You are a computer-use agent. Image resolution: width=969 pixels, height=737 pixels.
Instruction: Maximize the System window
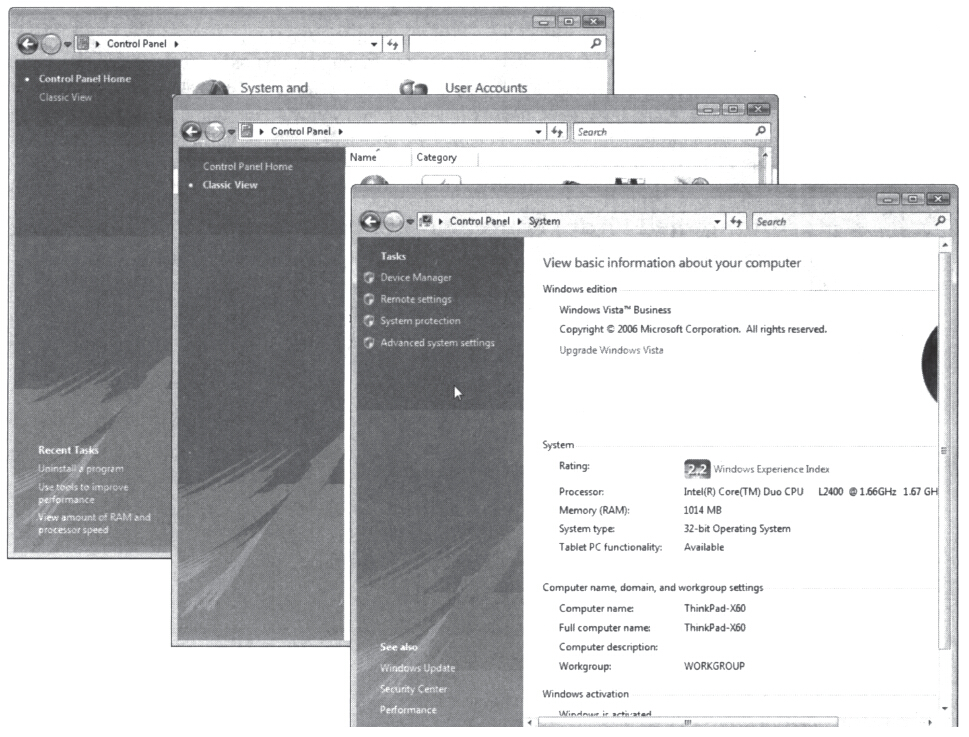point(913,198)
